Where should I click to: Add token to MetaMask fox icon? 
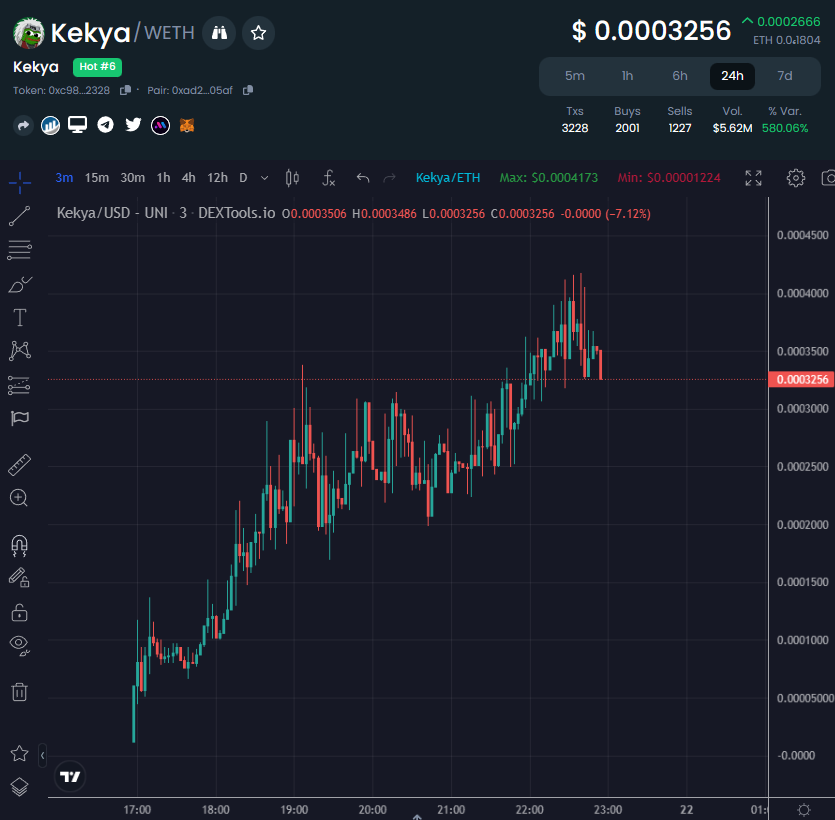(186, 125)
